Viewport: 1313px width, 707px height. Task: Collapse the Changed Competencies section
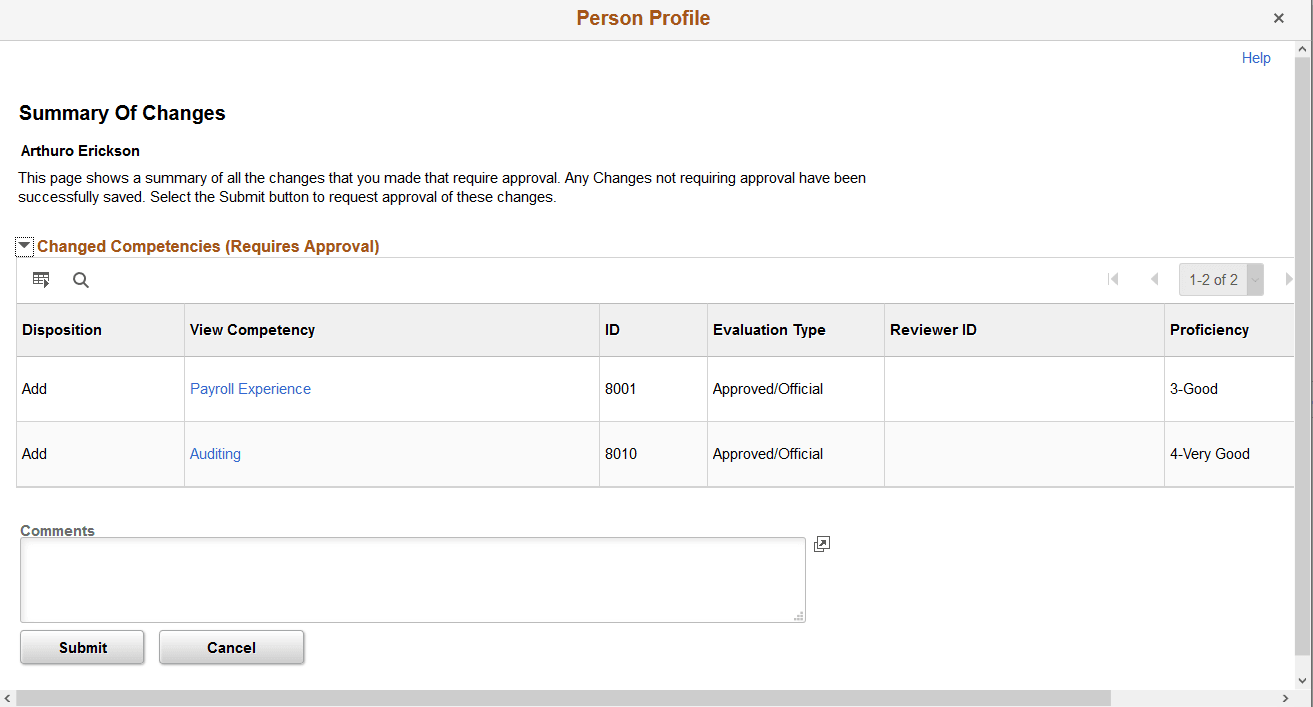25,246
